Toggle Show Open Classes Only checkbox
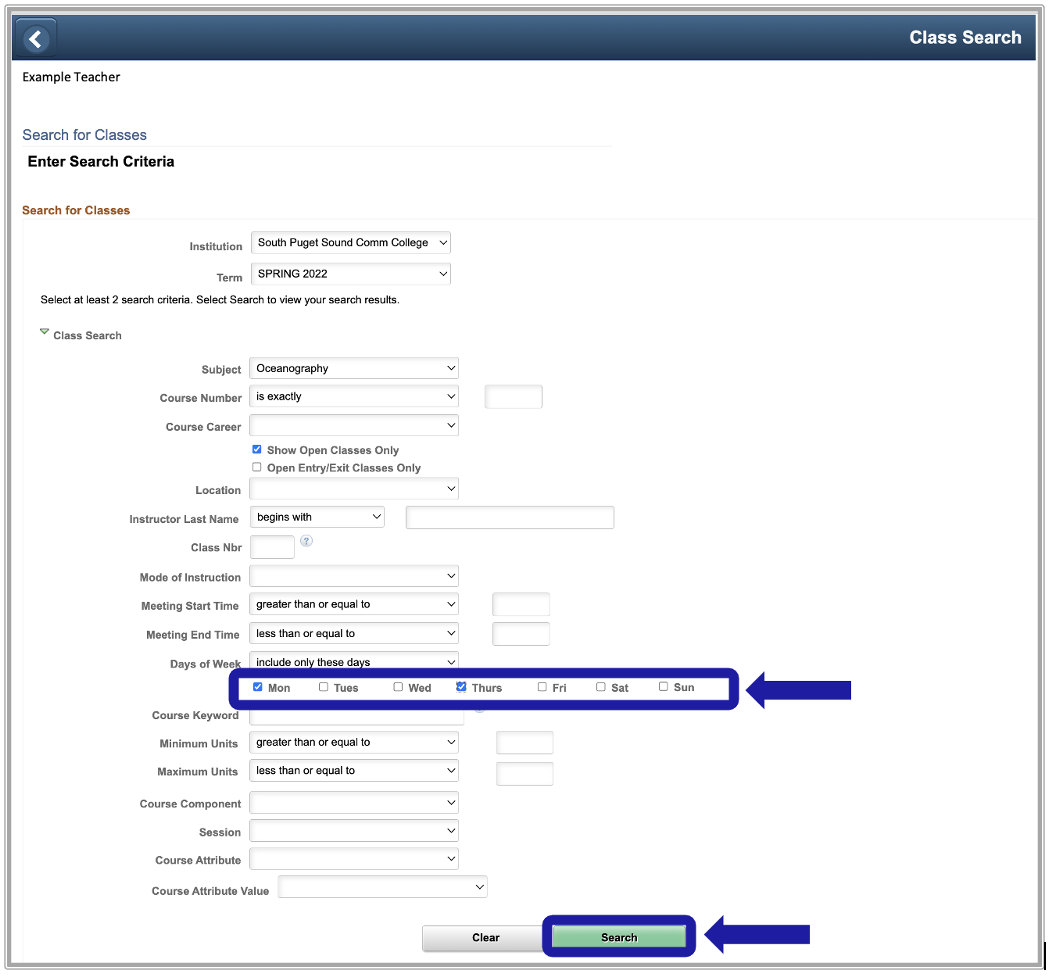The width and height of the screenshot is (1052, 976). (257, 450)
